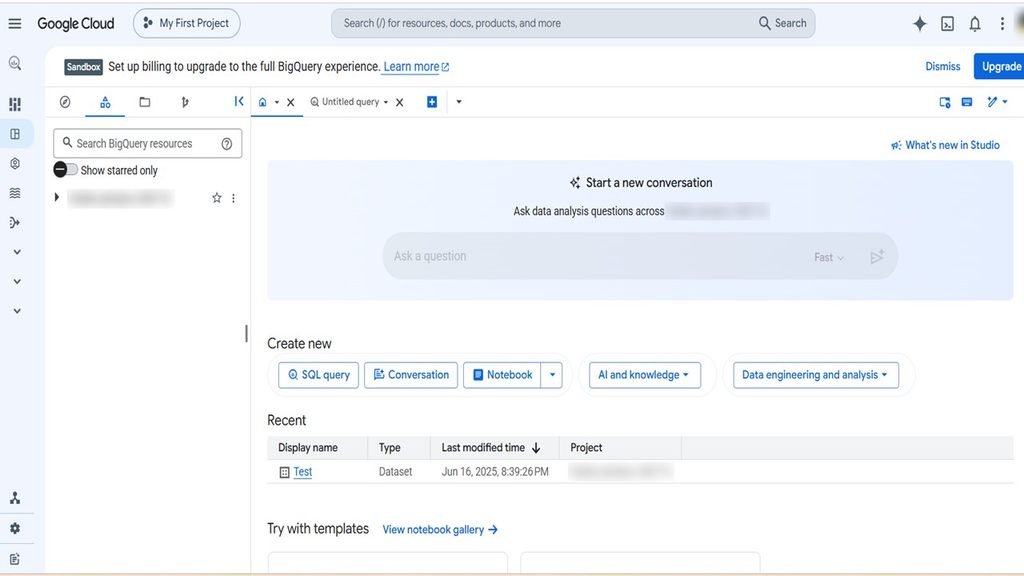Open the project's three-dot actions menu
This screenshot has width=1024, height=576.
(x=233, y=198)
